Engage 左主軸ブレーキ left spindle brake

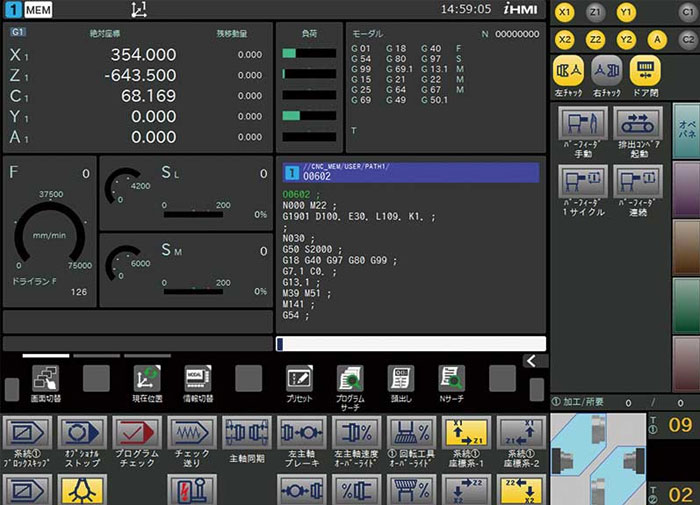click(x=302, y=433)
